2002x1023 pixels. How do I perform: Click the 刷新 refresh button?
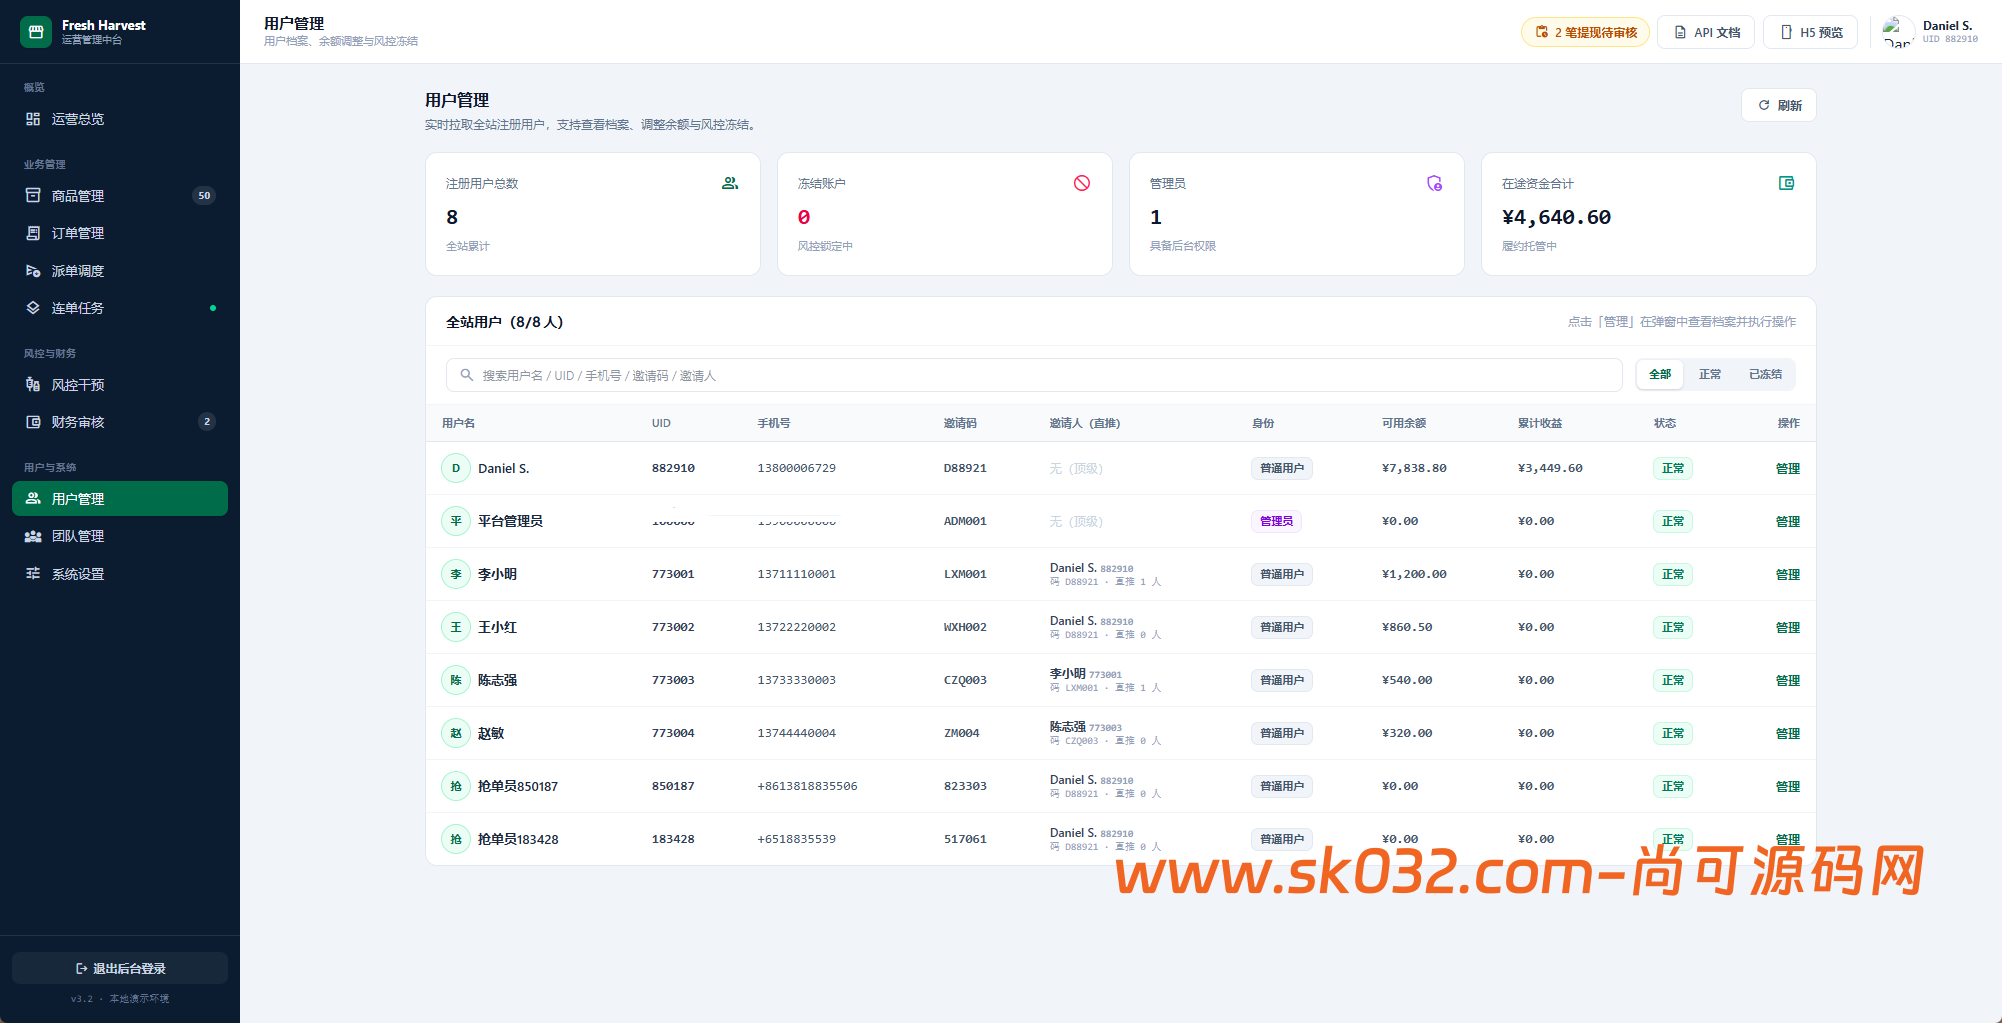1779,105
